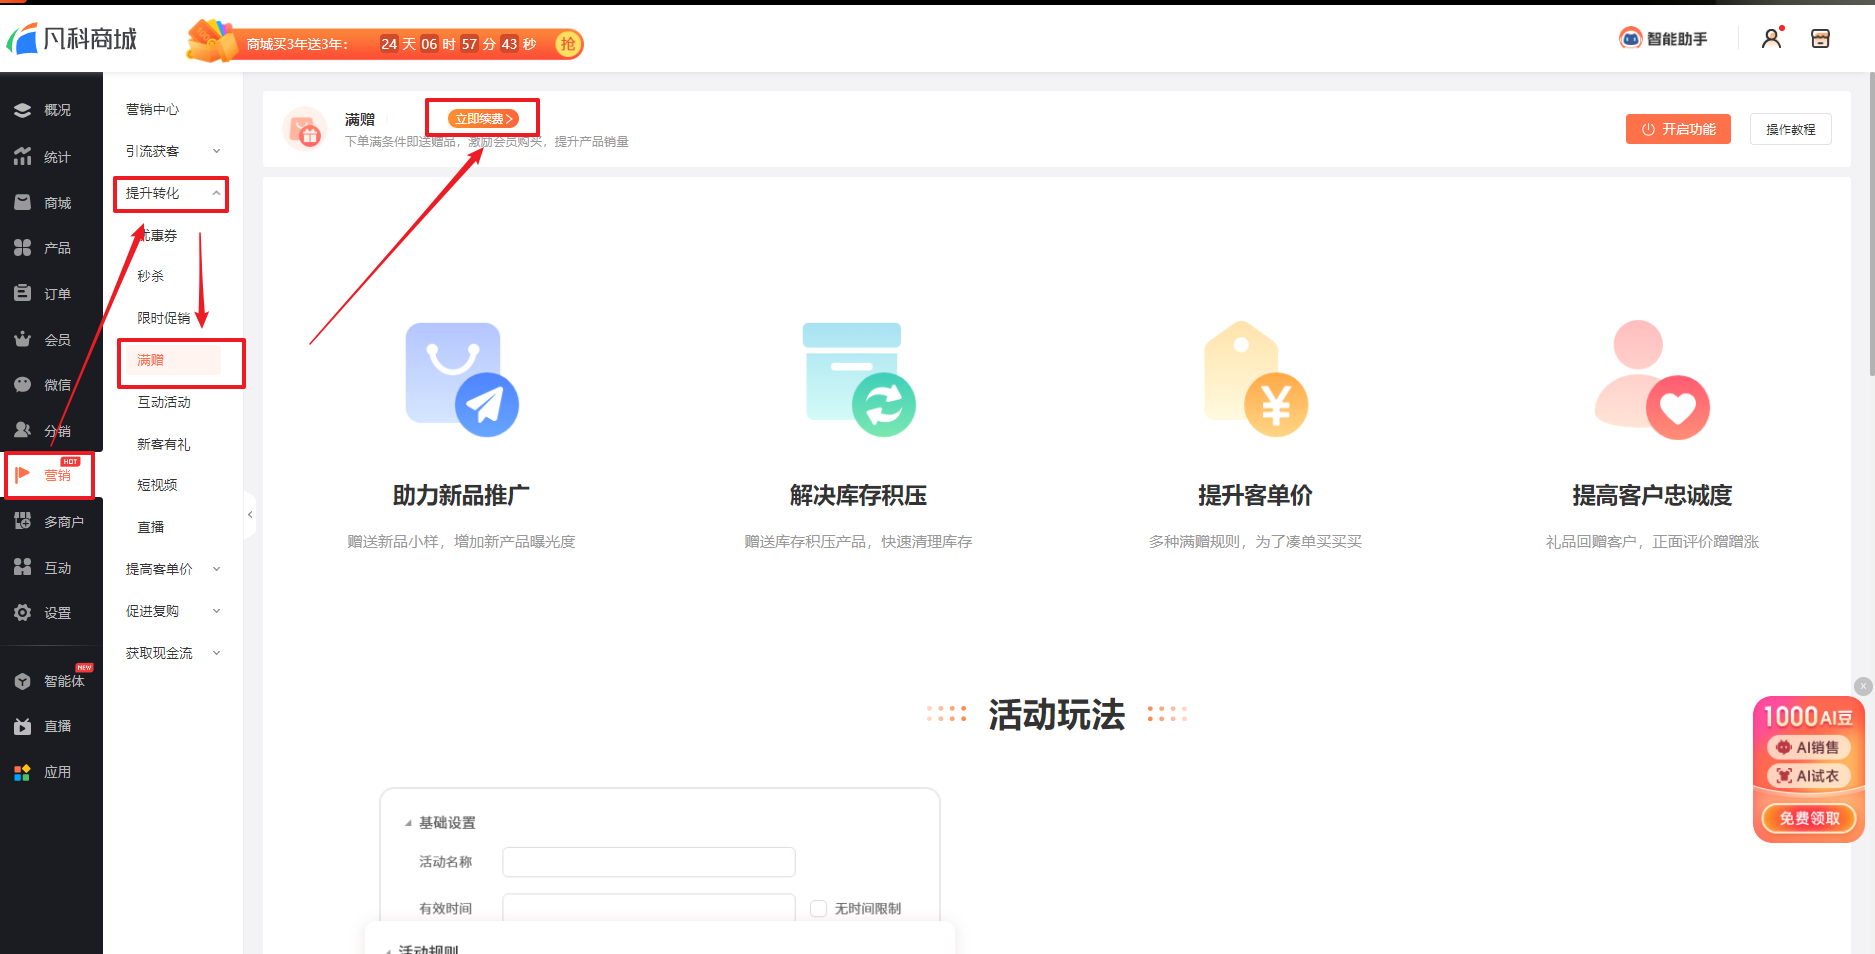Open the 互动 interaction sidebar icon

[22, 567]
